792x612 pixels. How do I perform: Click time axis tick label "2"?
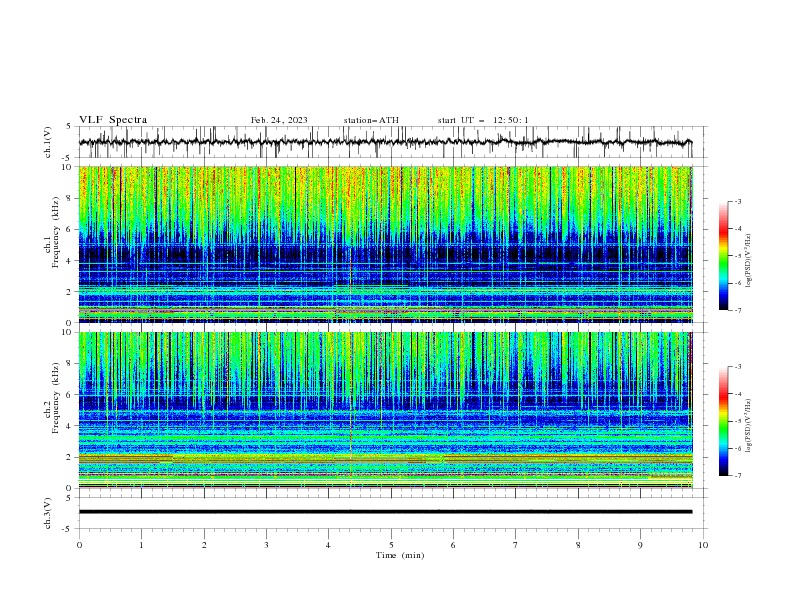coord(204,545)
